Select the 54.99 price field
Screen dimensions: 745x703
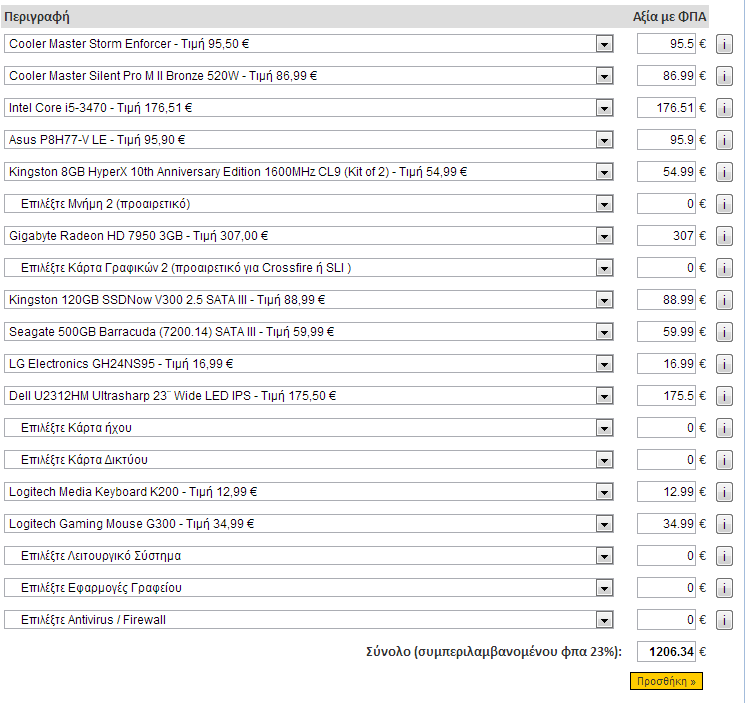click(666, 172)
